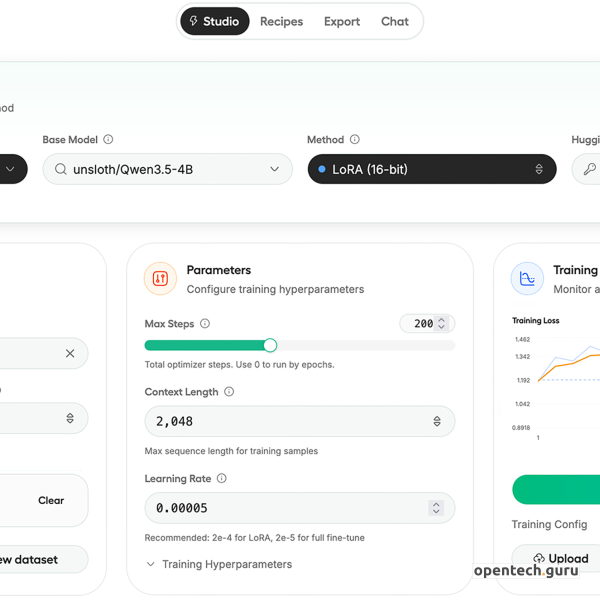This screenshot has height=600, width=600.
Task: Click info icon beside Context Length
Action: 229,392
